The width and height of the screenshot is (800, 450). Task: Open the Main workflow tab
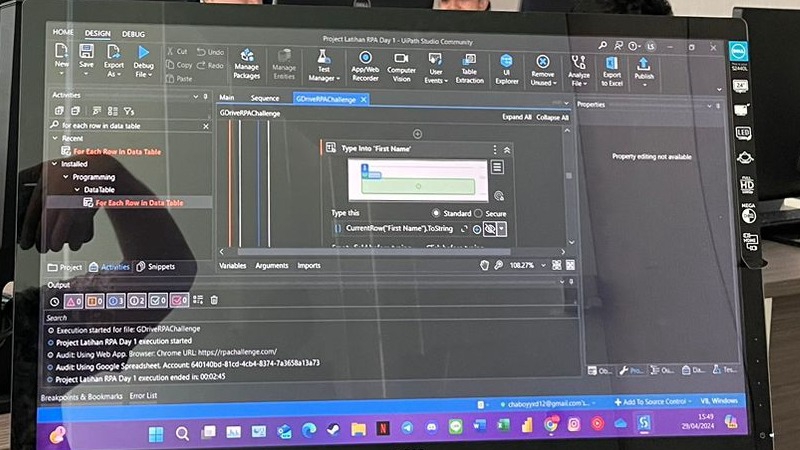(x=227, y=97)
